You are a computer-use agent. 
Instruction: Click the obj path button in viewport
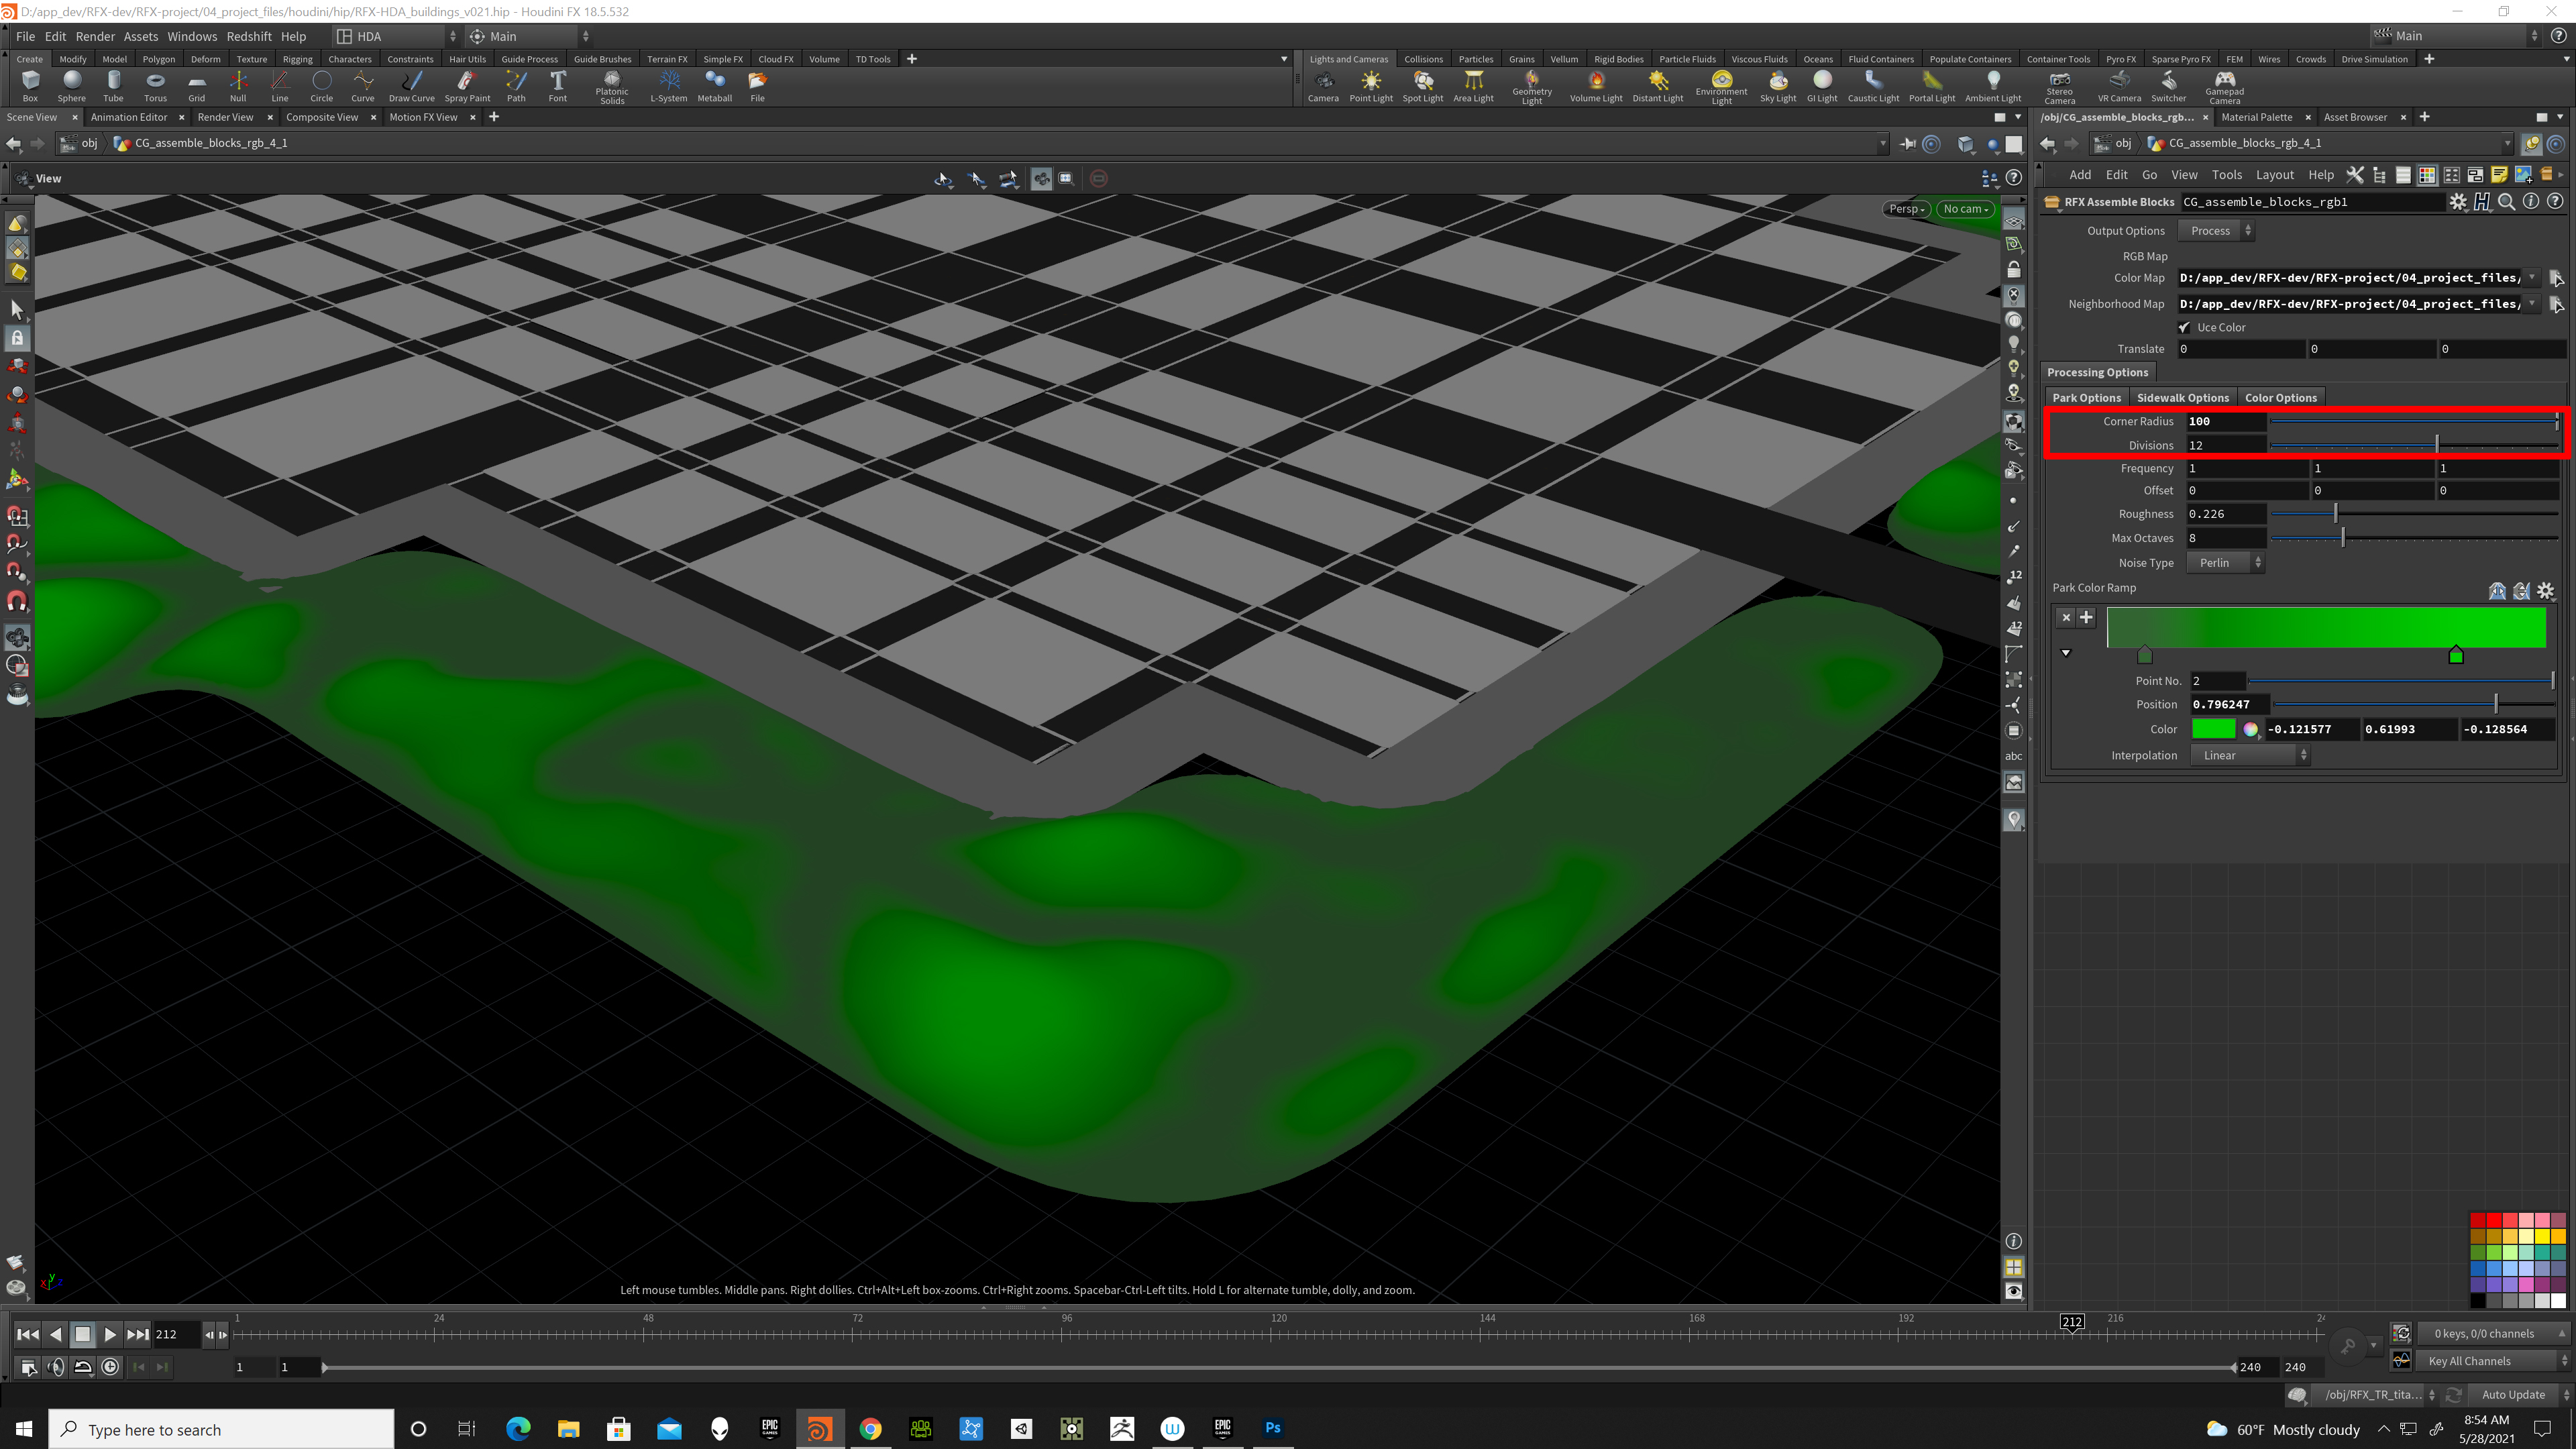[80, 143]
